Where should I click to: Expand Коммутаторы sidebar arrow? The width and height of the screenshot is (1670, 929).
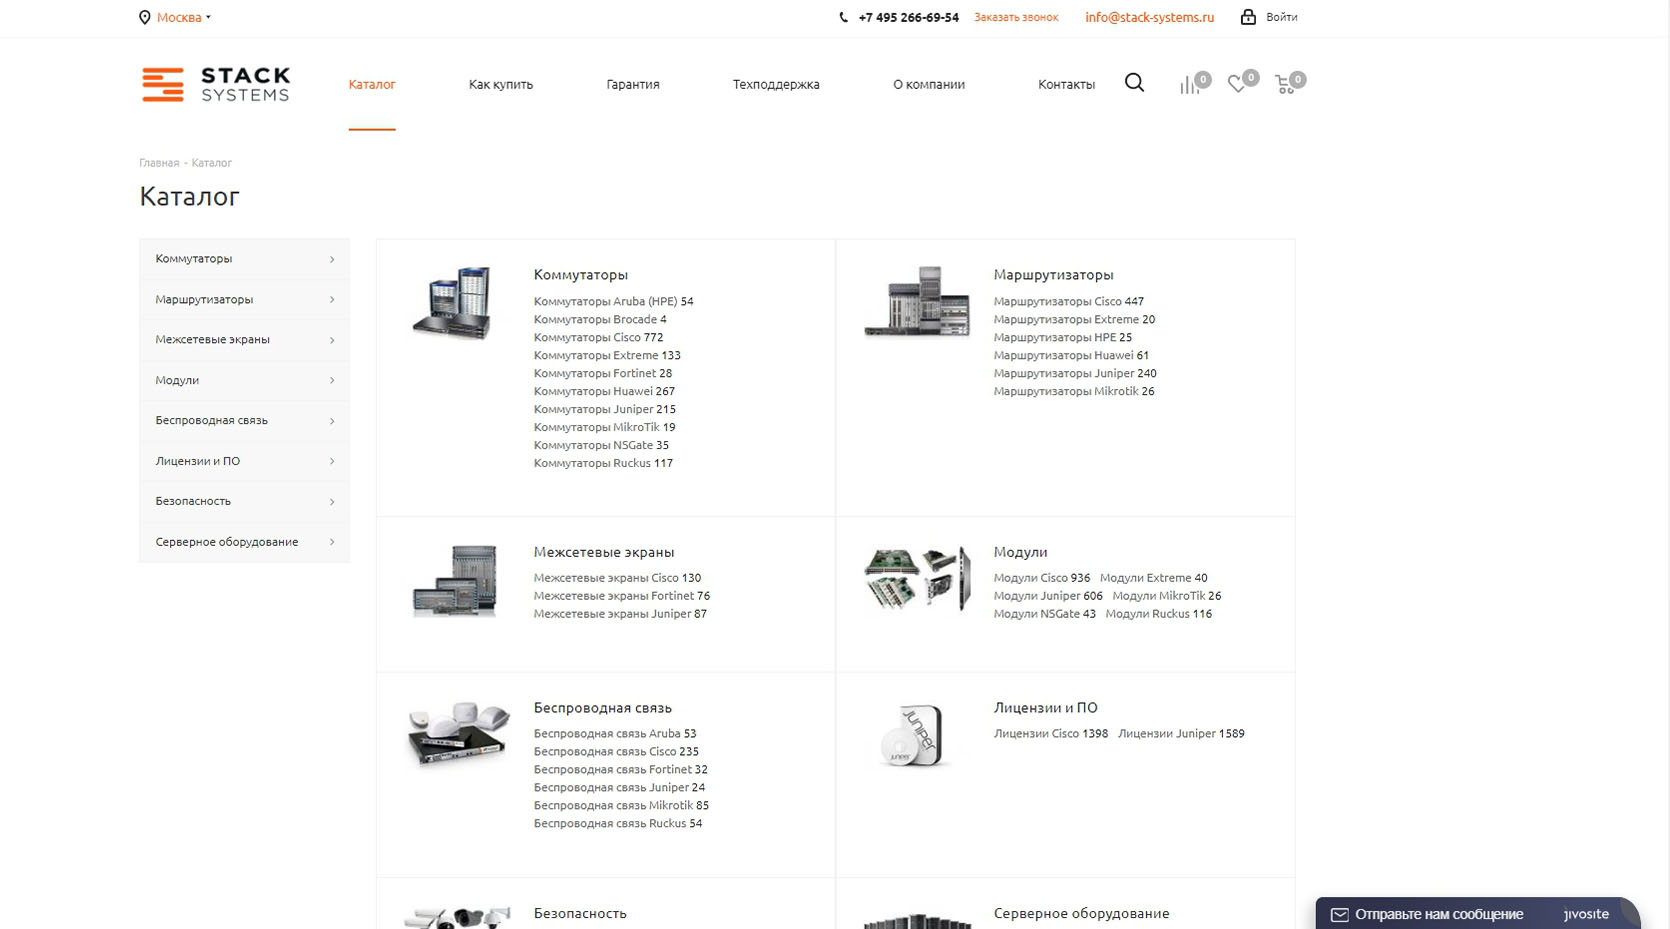(332, 259)
